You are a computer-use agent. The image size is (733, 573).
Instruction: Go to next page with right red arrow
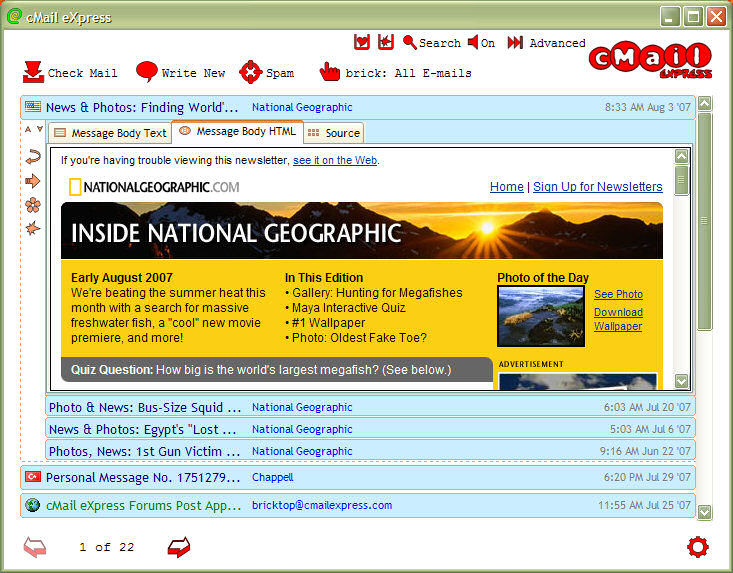(x=179, y=547)
